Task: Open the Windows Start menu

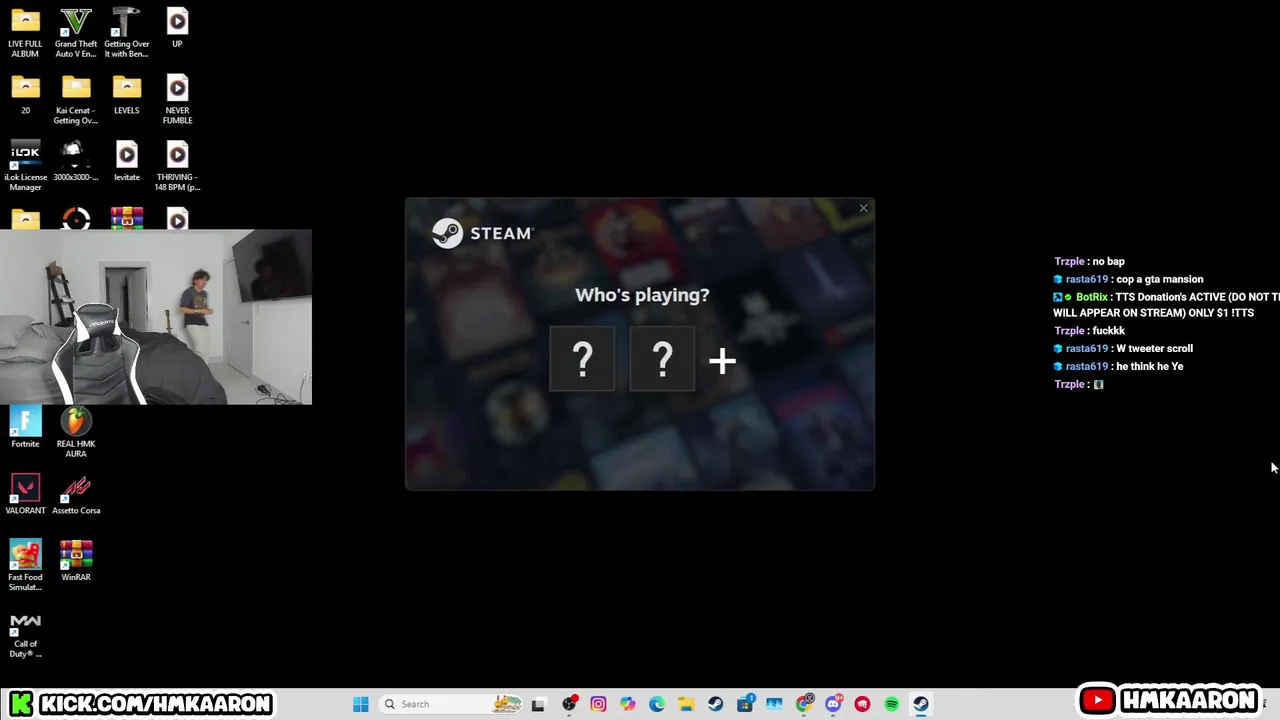Action: 361,704
